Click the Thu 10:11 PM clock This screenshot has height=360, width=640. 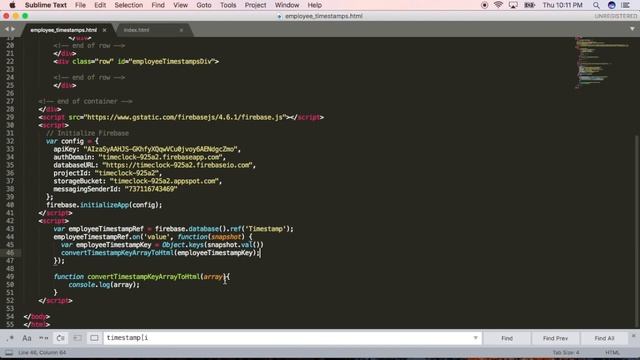pyautogui.click(x=562, y=5)
